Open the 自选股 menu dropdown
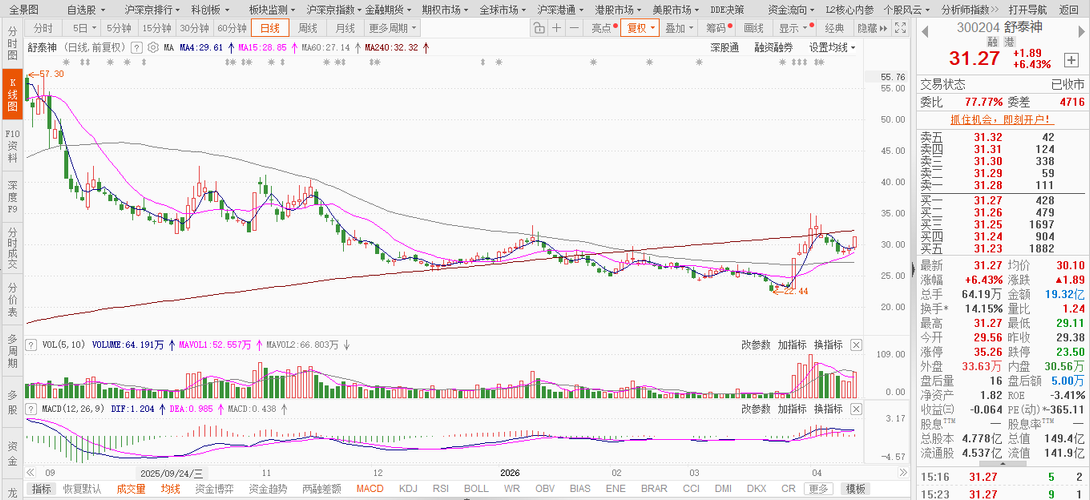 [x=86, y=10]
